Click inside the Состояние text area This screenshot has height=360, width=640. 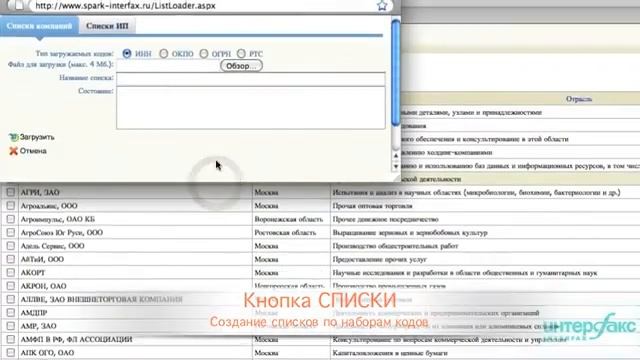pos(251,108)
